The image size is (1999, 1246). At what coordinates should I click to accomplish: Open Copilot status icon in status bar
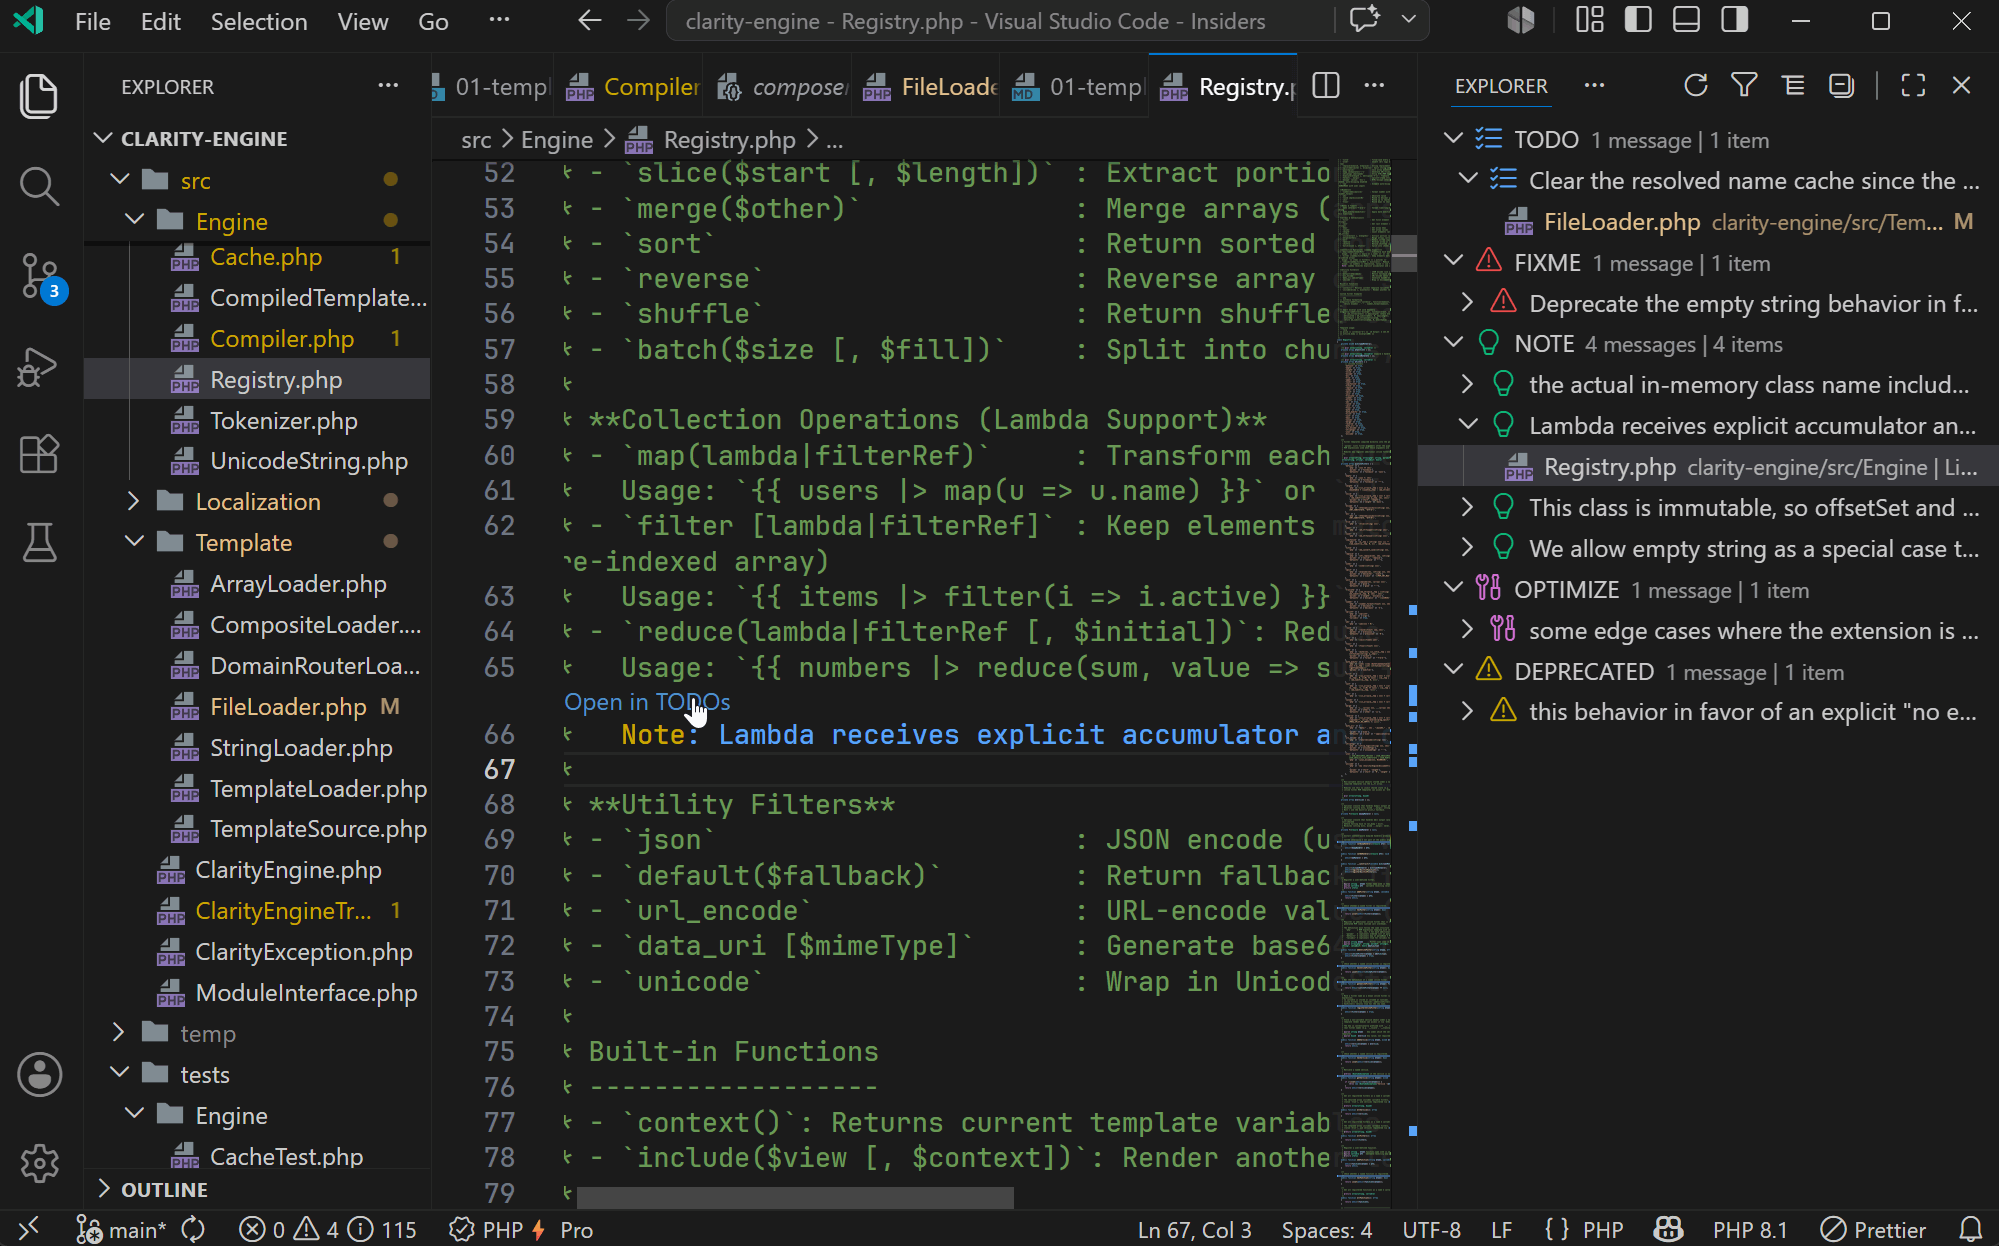tap(1668, 1229)
